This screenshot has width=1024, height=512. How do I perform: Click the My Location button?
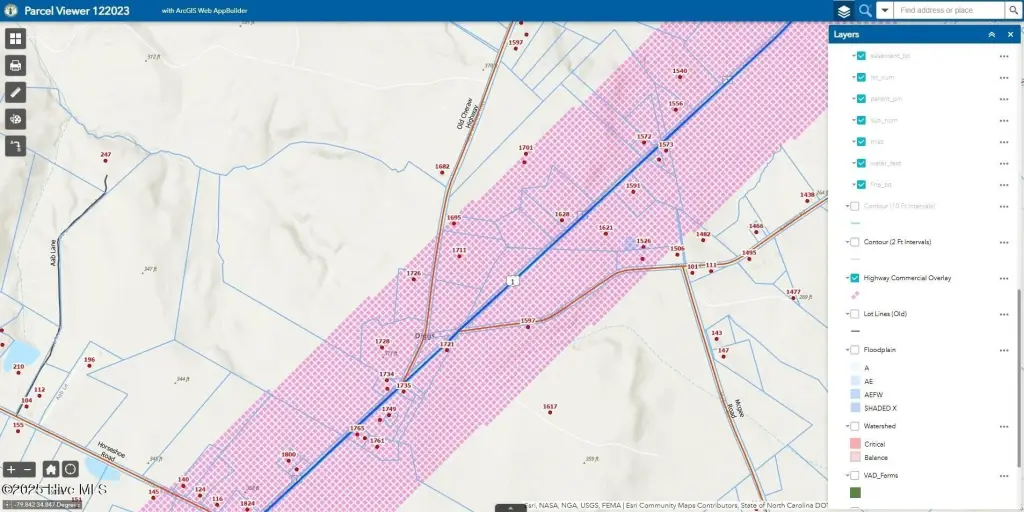(x=70, y=469)
